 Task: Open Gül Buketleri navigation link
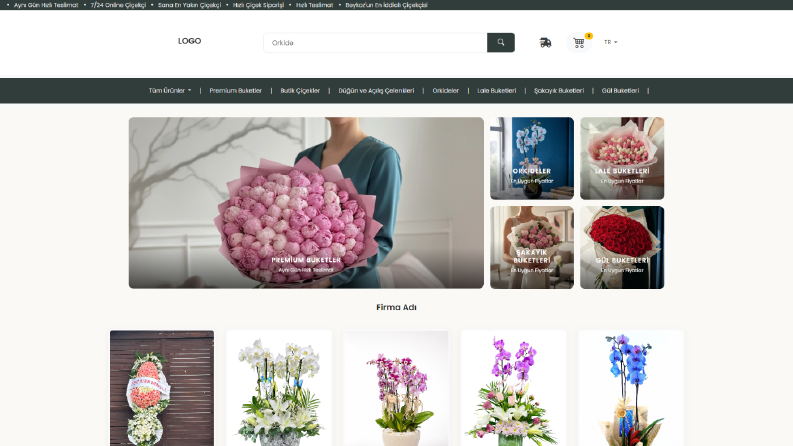tap(620, 91)
